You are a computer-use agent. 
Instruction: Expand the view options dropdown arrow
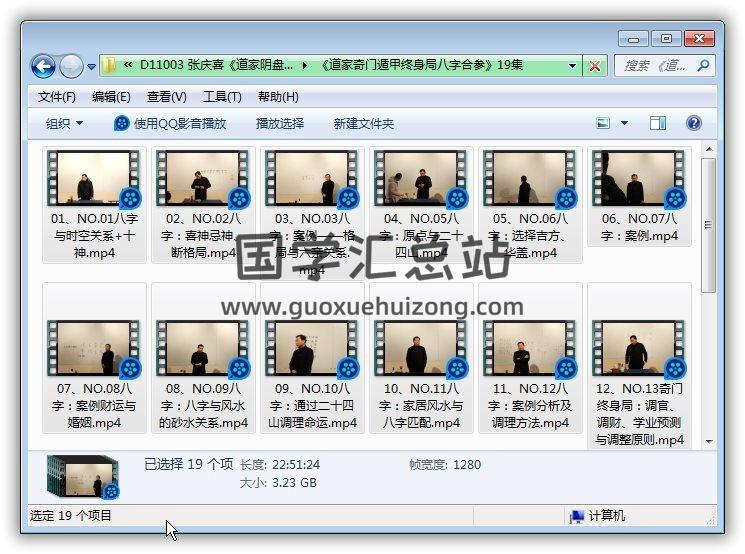click(625, 123)
